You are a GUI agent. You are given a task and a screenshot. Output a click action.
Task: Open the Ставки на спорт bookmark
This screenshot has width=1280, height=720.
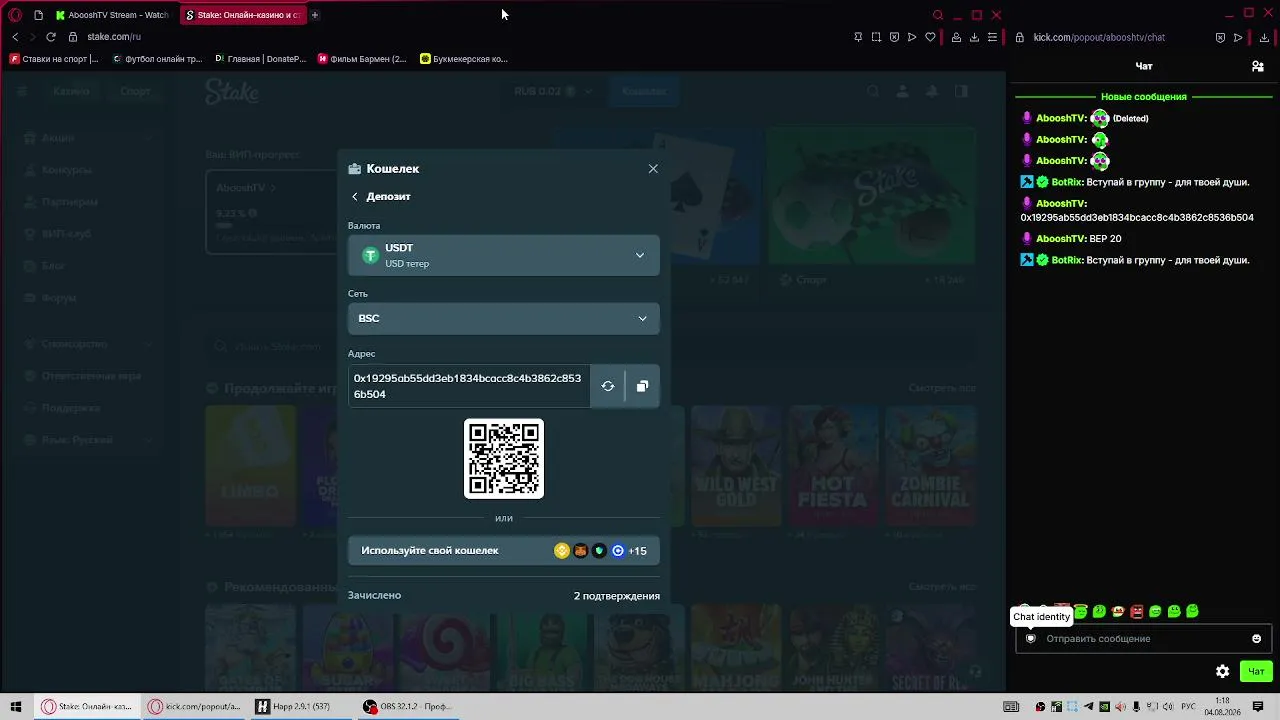click(54, 59)
